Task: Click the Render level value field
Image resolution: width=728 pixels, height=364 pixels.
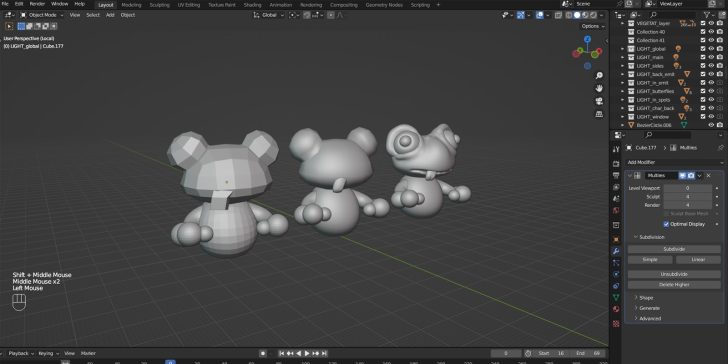Action: point(688,205)
